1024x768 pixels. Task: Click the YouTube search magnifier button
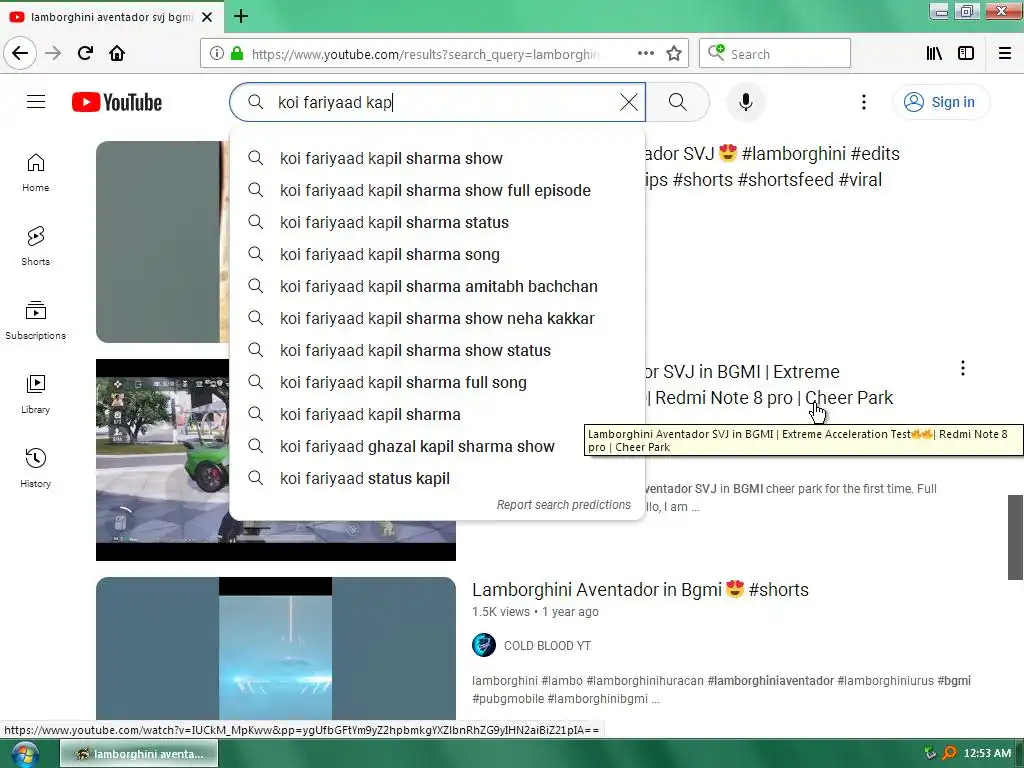coord(677,102)
